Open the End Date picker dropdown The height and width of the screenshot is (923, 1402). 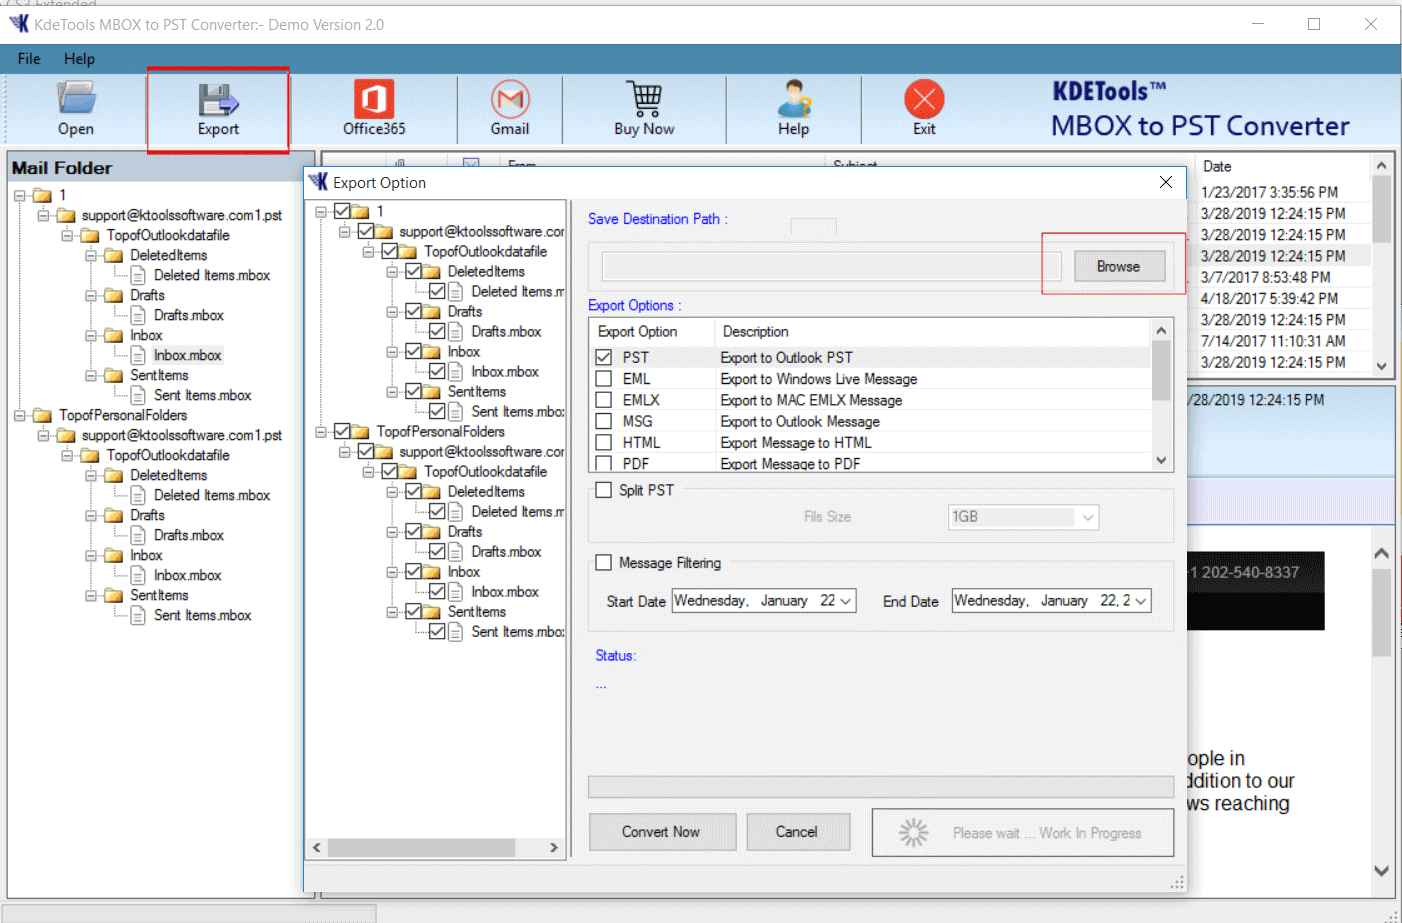1140,601
